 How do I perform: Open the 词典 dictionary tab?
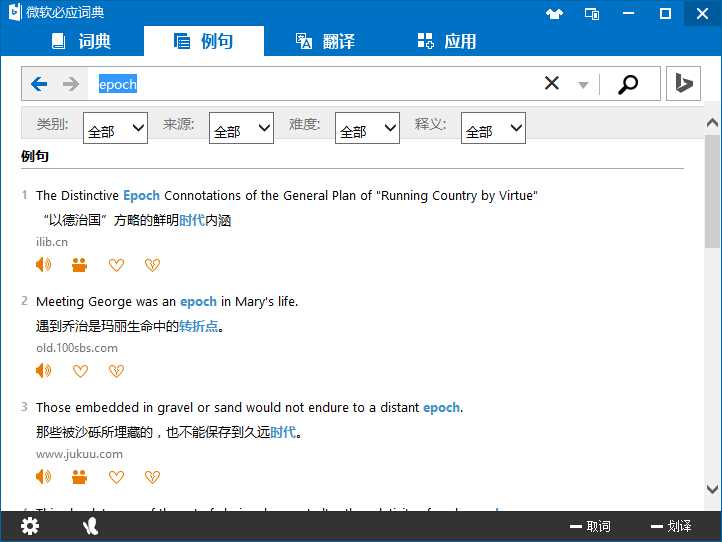(81, 41)
